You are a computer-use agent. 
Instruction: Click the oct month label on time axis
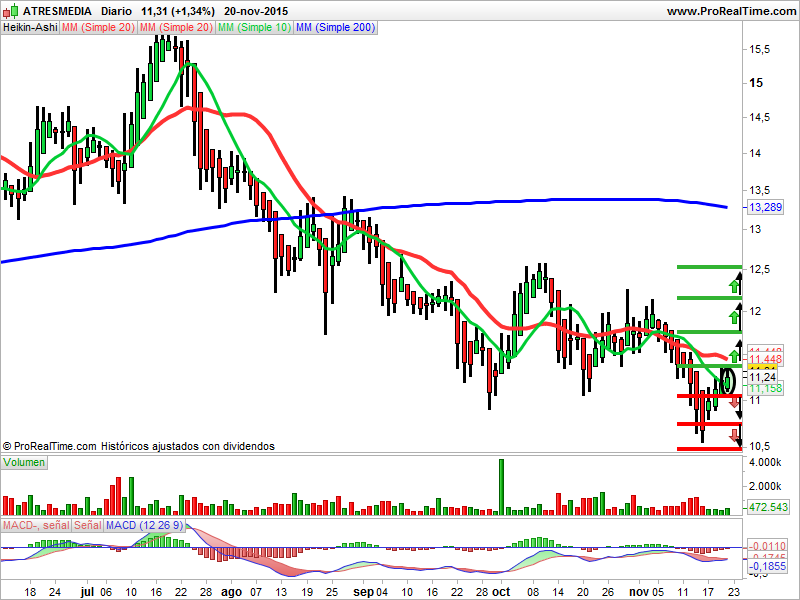(501, 592)
